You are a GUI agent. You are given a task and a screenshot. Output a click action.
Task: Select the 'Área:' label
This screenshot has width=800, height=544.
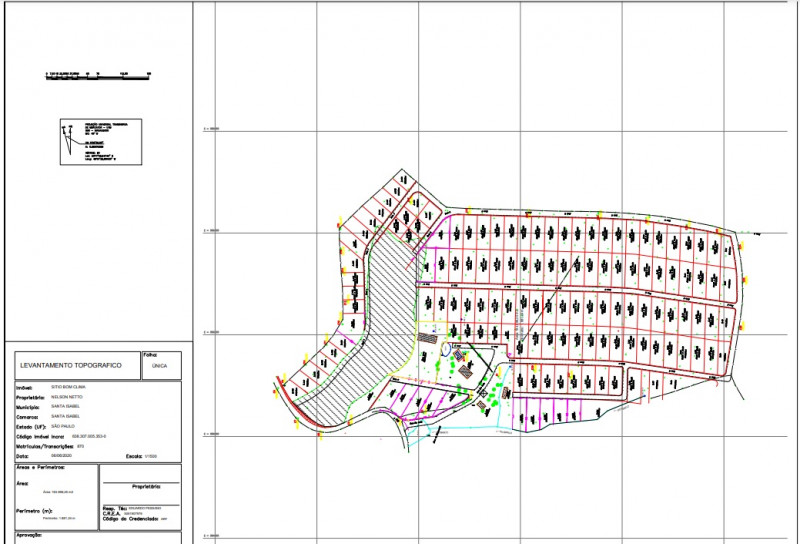tap(22, 483)
